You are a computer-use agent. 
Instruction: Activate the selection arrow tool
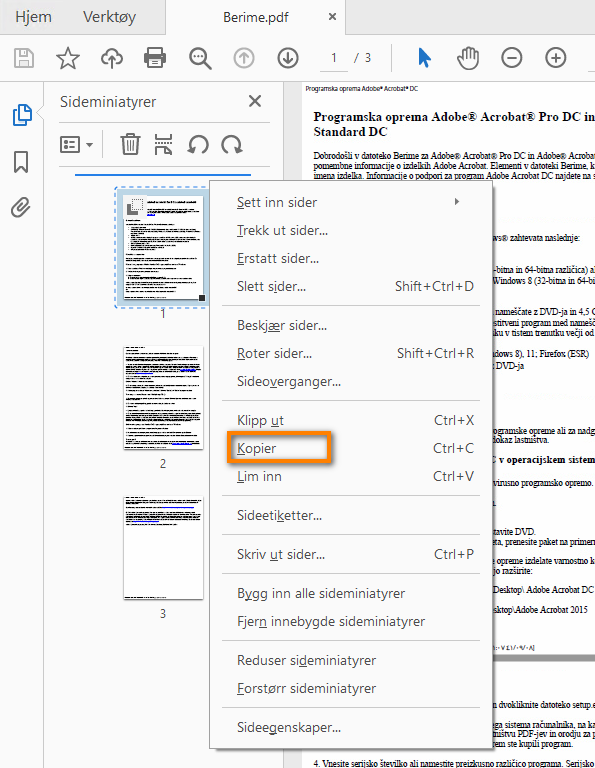tap(424, 58)
